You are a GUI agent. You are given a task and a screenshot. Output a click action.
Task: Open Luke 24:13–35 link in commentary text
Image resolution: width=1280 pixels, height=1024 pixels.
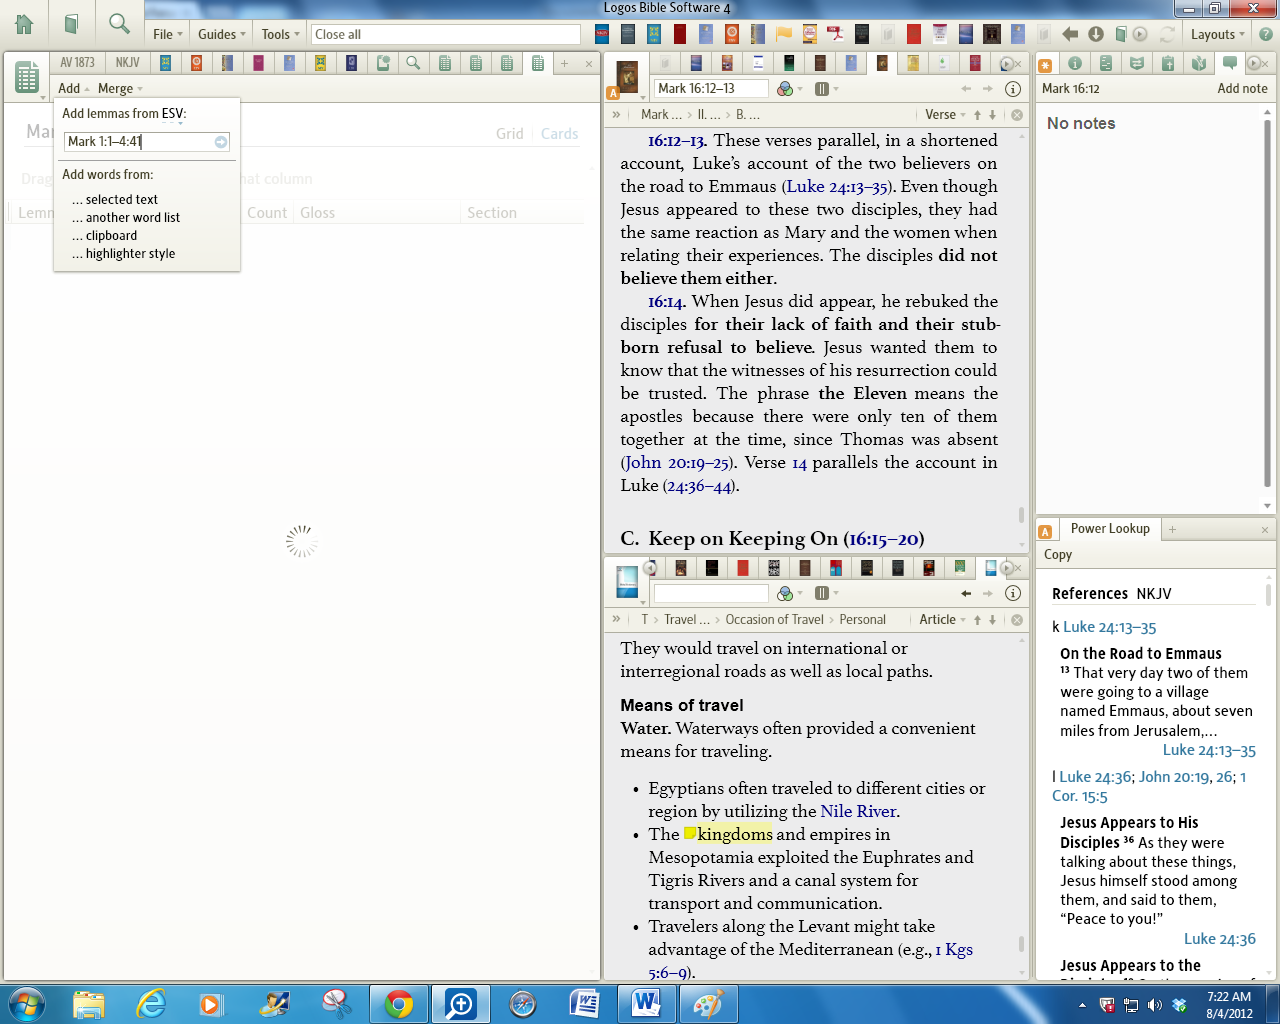[837, 187]
